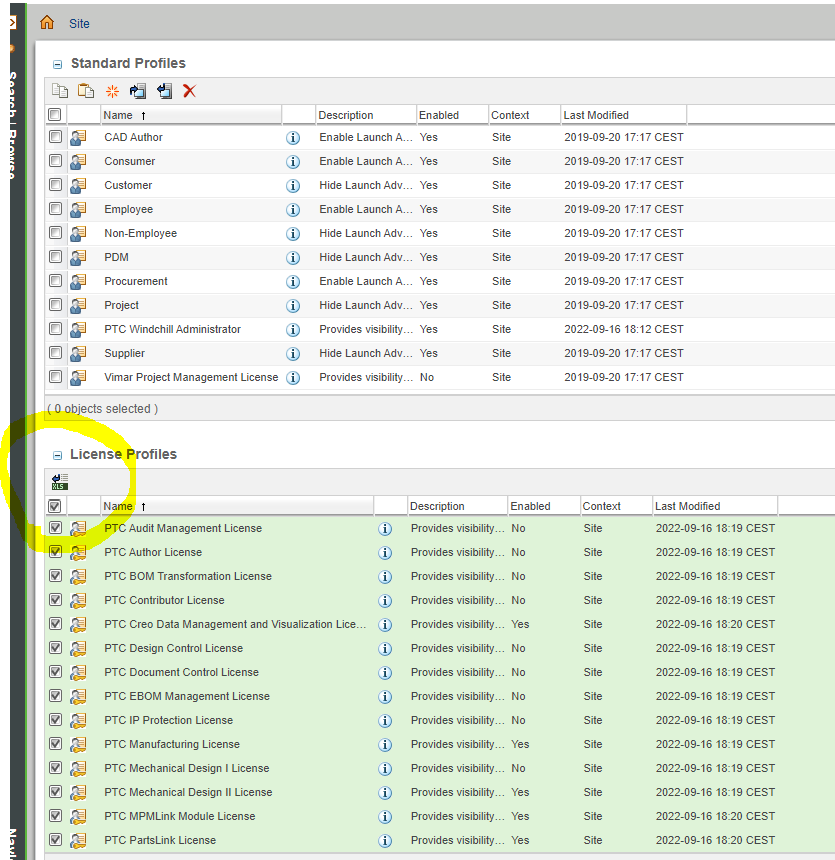835x860 pixels.
Task: Collapse the License Profiles section
Action: (57, 454)
